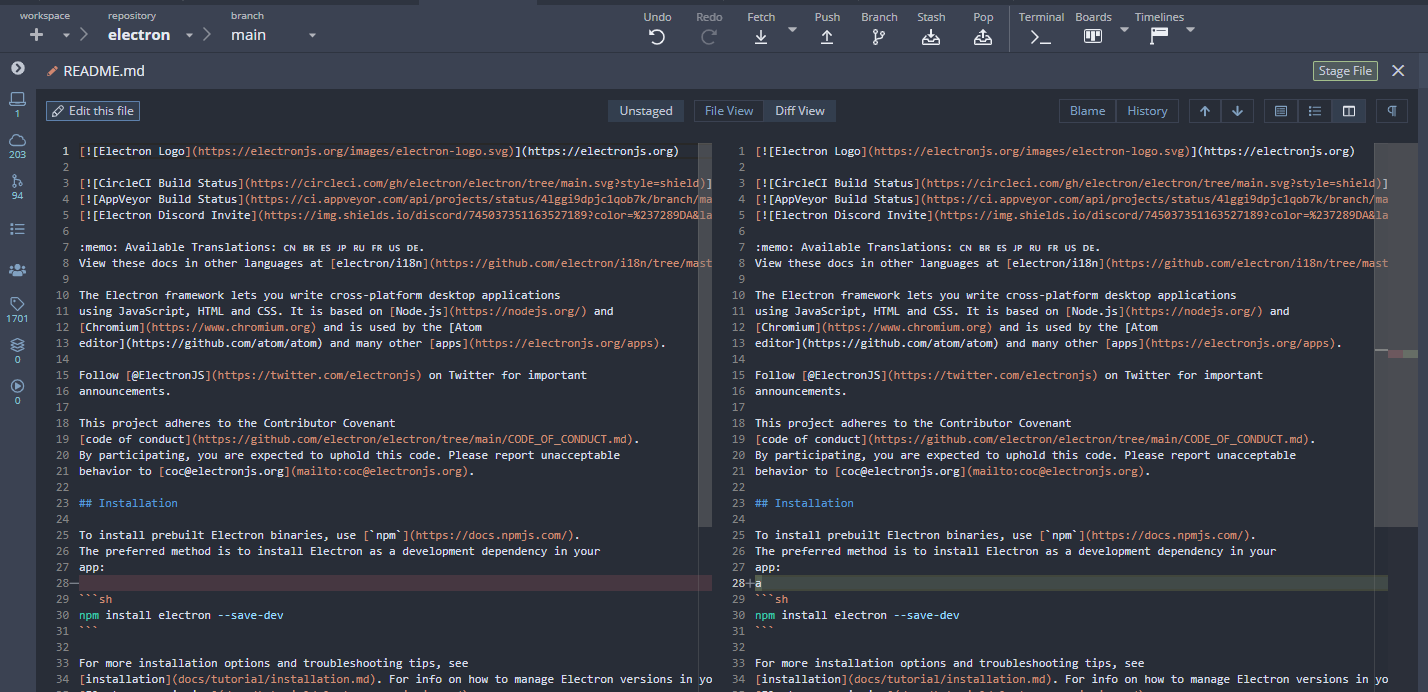Switch to split diff view mode
The height and width of the screenshot is (692, 1428).
pyautogui.click(x=1349, y=111)
